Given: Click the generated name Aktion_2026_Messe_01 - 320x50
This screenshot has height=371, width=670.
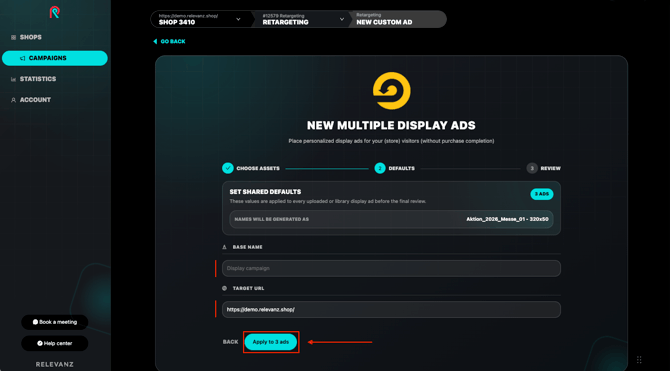Looking at the screenshot, I should 507,219.
